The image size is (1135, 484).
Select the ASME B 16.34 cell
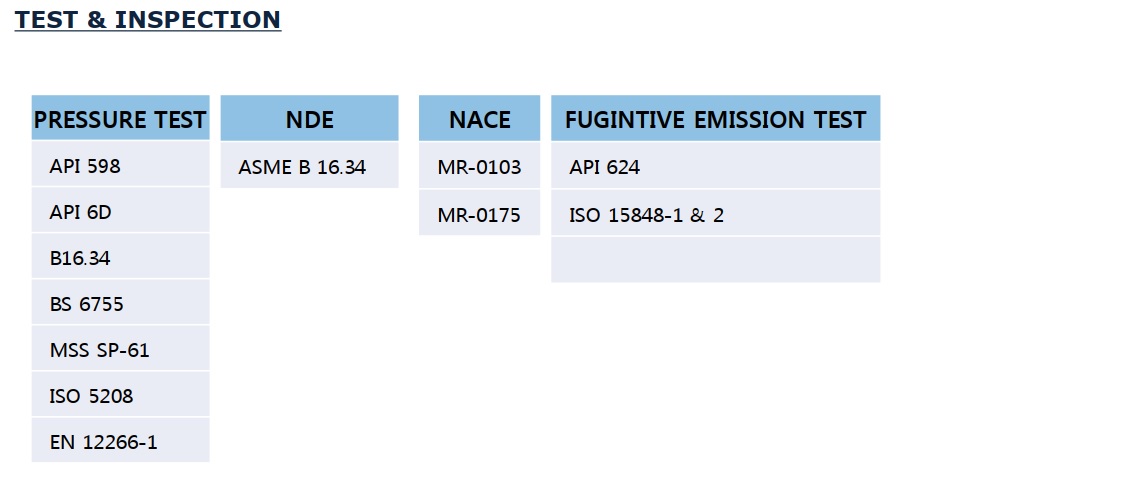point(302,167)
